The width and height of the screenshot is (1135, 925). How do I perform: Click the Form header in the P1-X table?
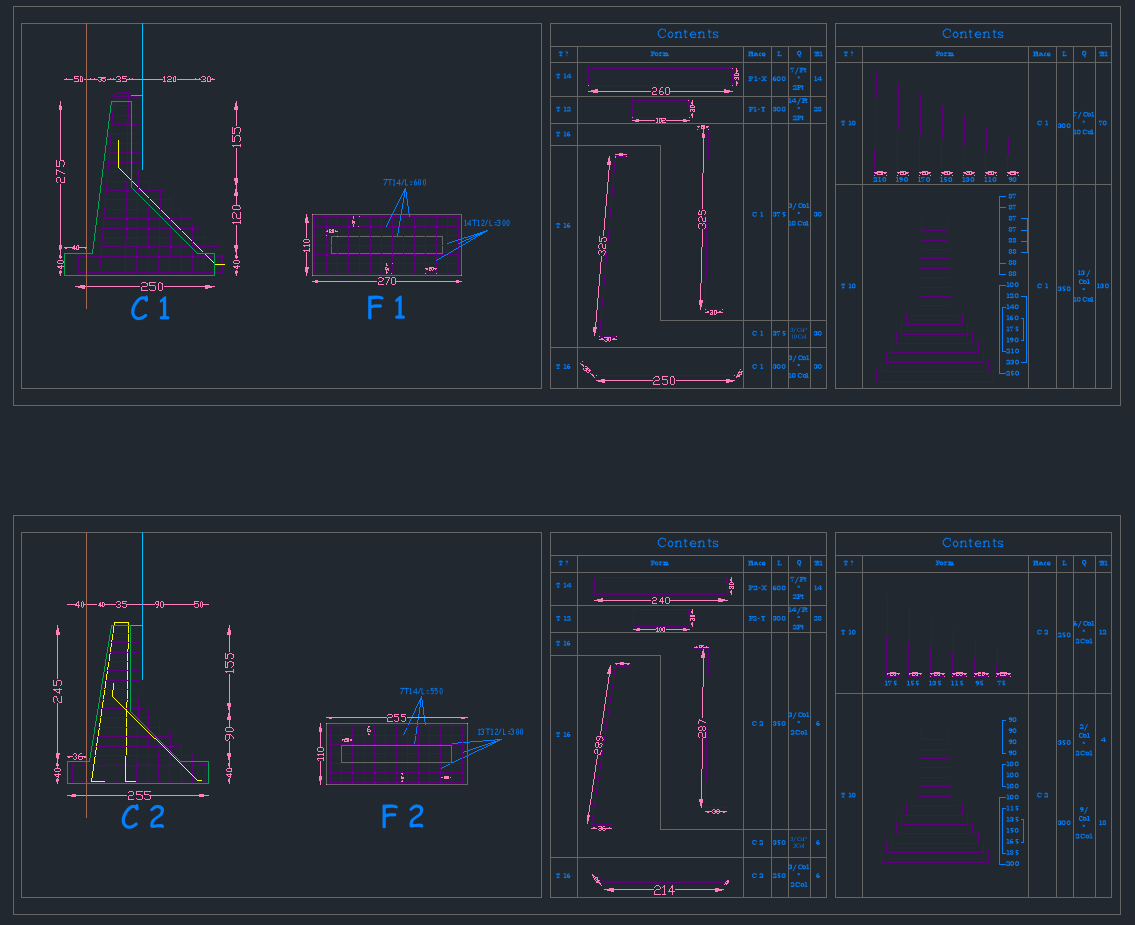[x=659, y=54]
